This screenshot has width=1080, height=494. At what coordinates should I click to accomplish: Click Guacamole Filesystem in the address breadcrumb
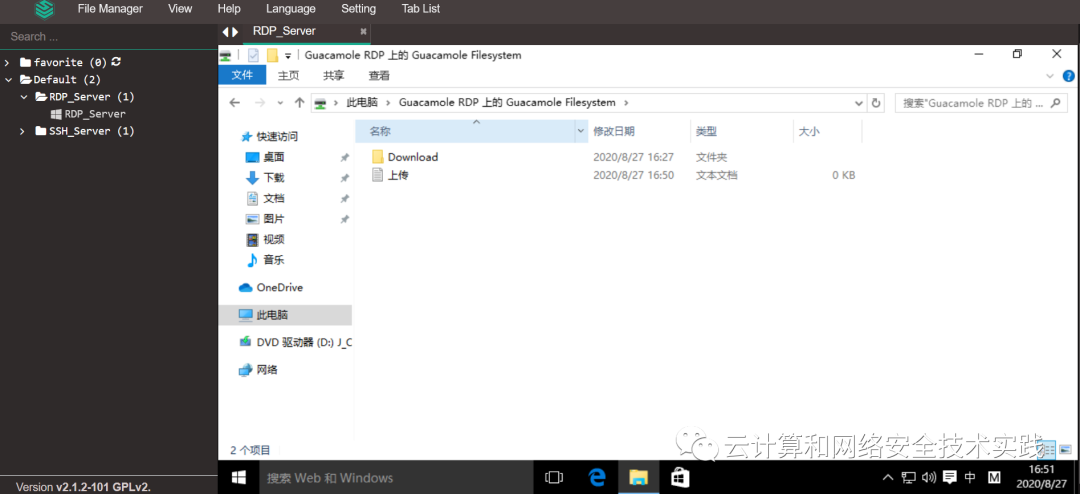[507, 103]
